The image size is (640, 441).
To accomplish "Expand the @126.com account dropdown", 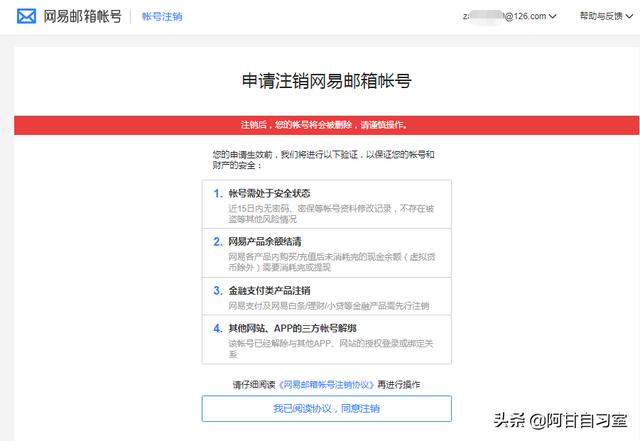I will click(x=509, y=16).
